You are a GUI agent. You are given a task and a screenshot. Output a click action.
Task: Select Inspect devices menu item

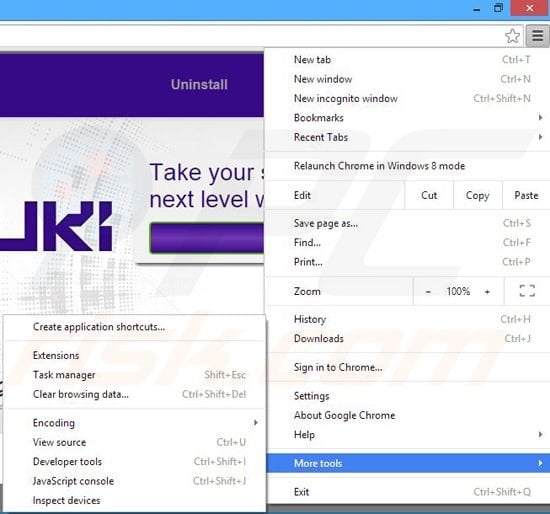[x=135, y=500]
